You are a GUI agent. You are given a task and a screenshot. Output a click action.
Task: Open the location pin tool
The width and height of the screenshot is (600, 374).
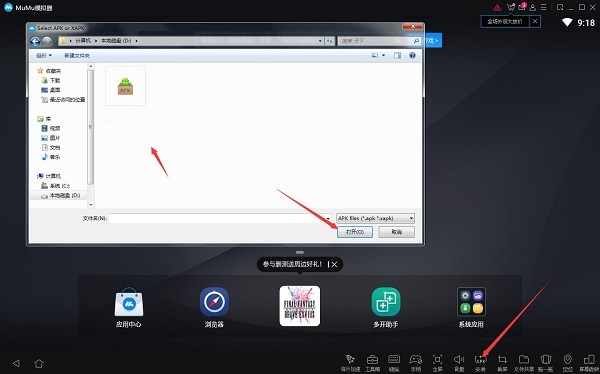(x=567, y=362)
